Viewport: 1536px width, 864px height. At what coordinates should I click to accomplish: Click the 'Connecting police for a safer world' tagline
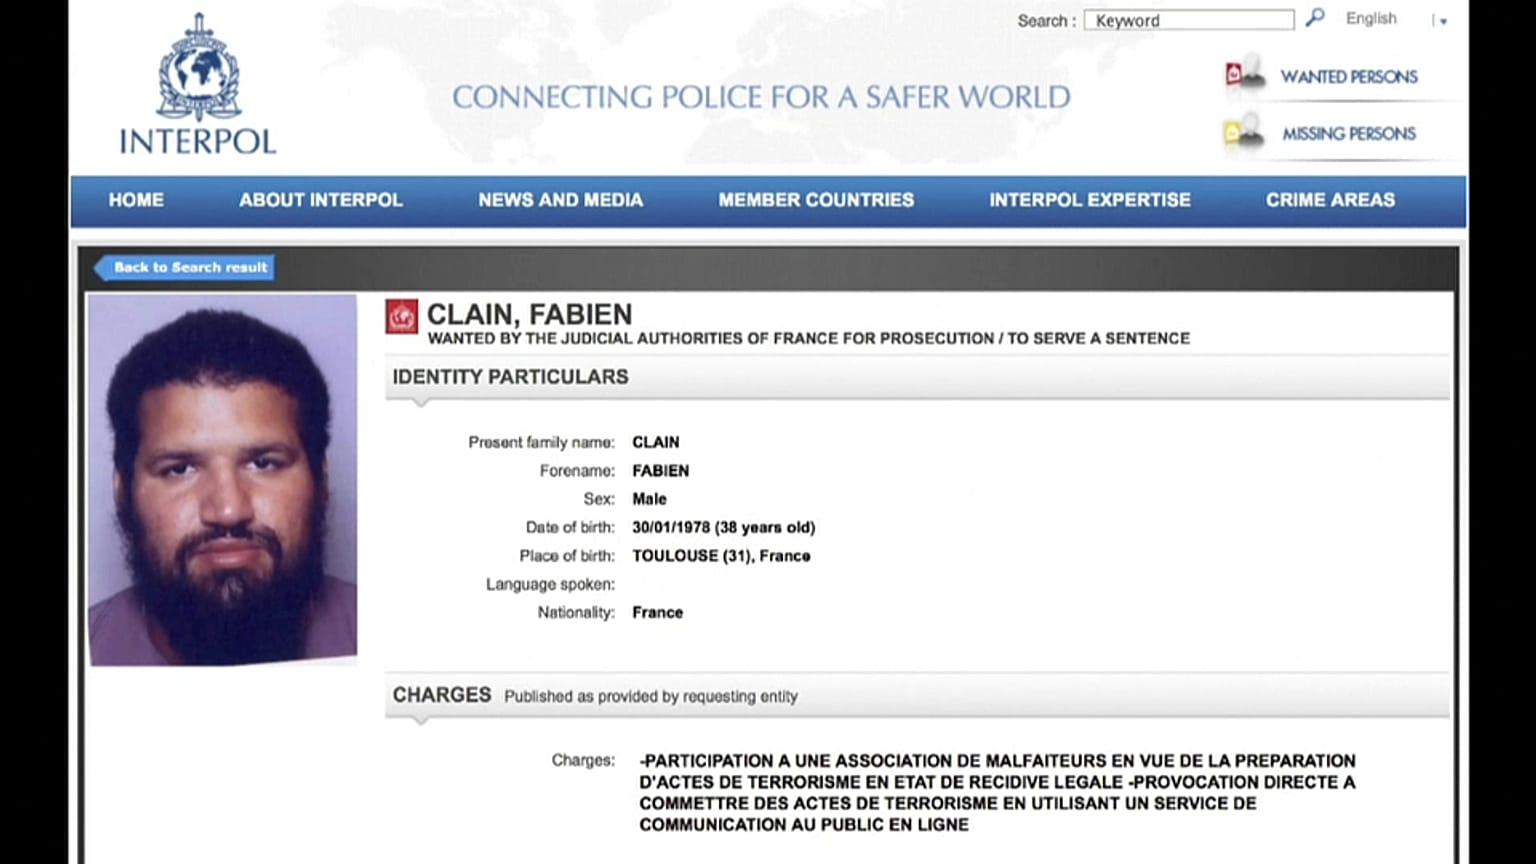(x=761, y=97)
